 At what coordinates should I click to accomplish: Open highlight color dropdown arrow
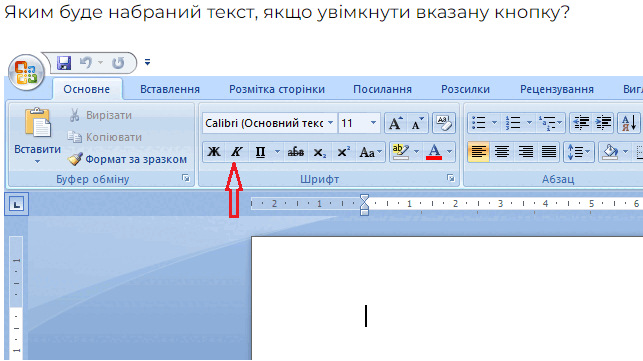pos(416,152)
